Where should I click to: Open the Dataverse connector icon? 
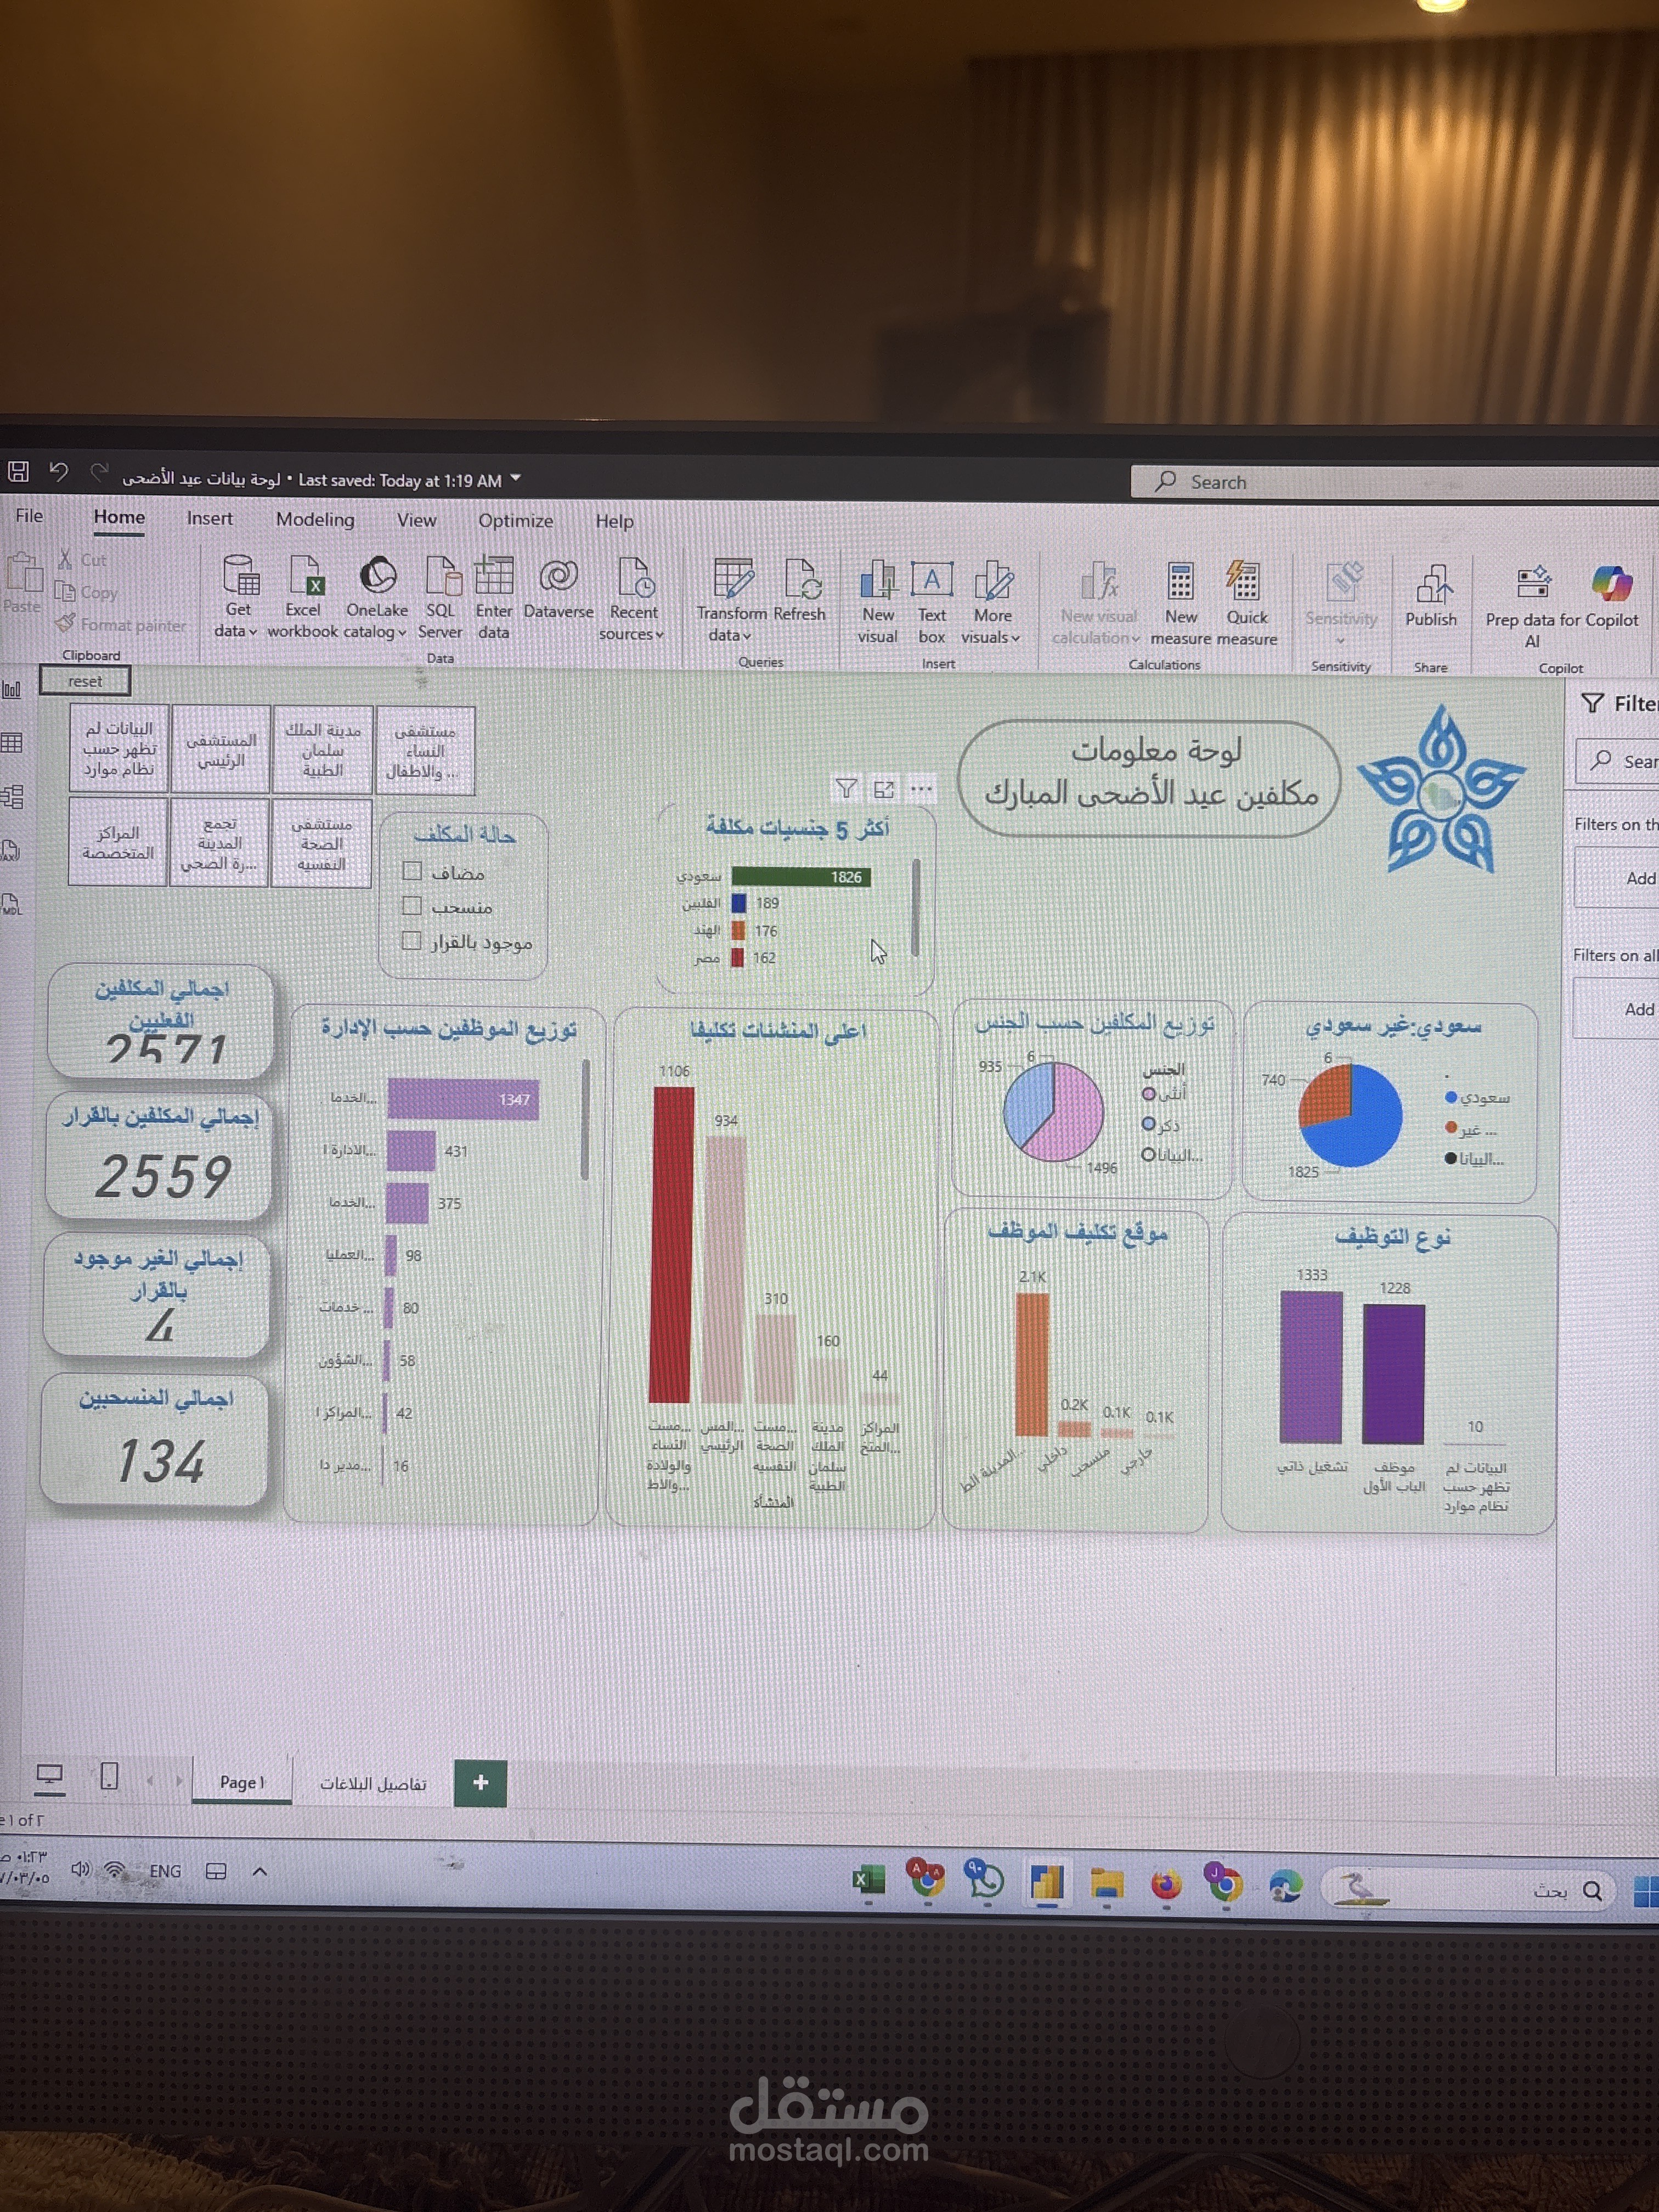click(559, 576)
